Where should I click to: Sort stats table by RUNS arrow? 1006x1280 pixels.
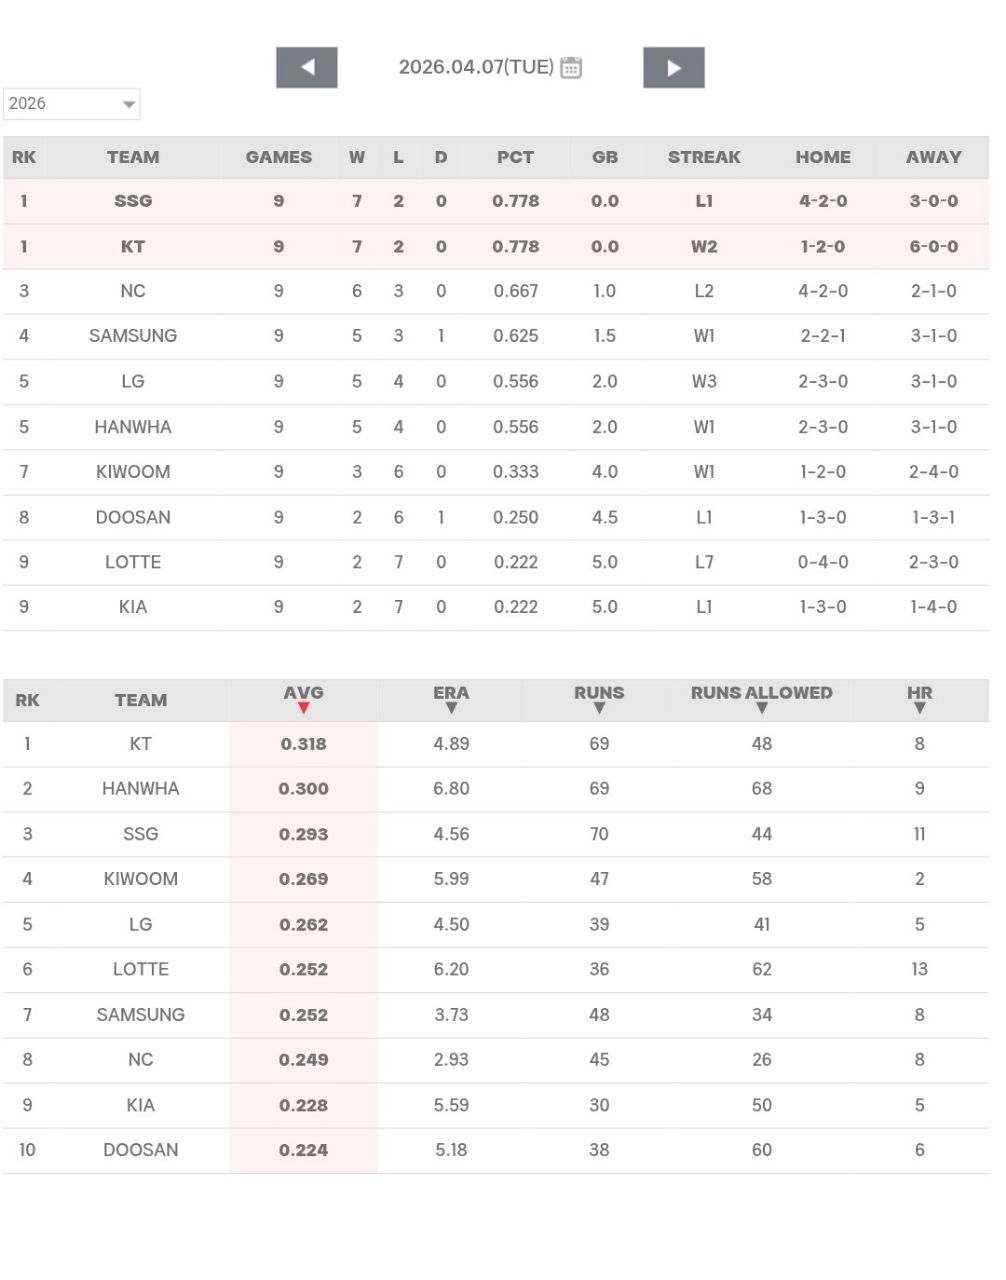point(599,708)
